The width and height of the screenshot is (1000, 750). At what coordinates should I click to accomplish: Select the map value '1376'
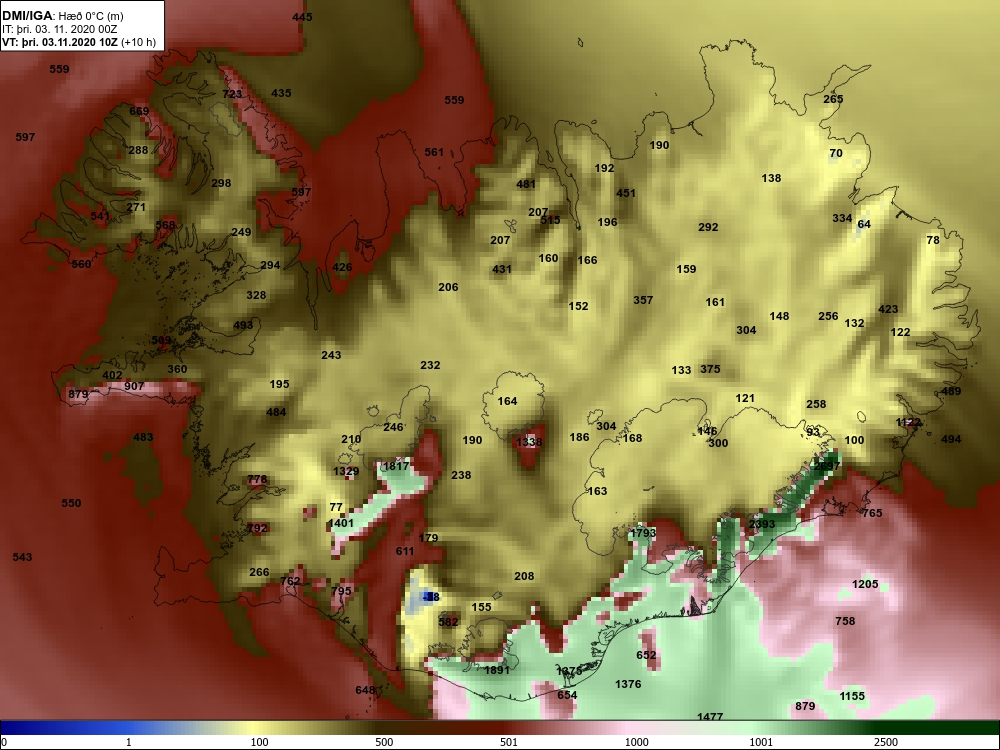(x=628, y=684)
